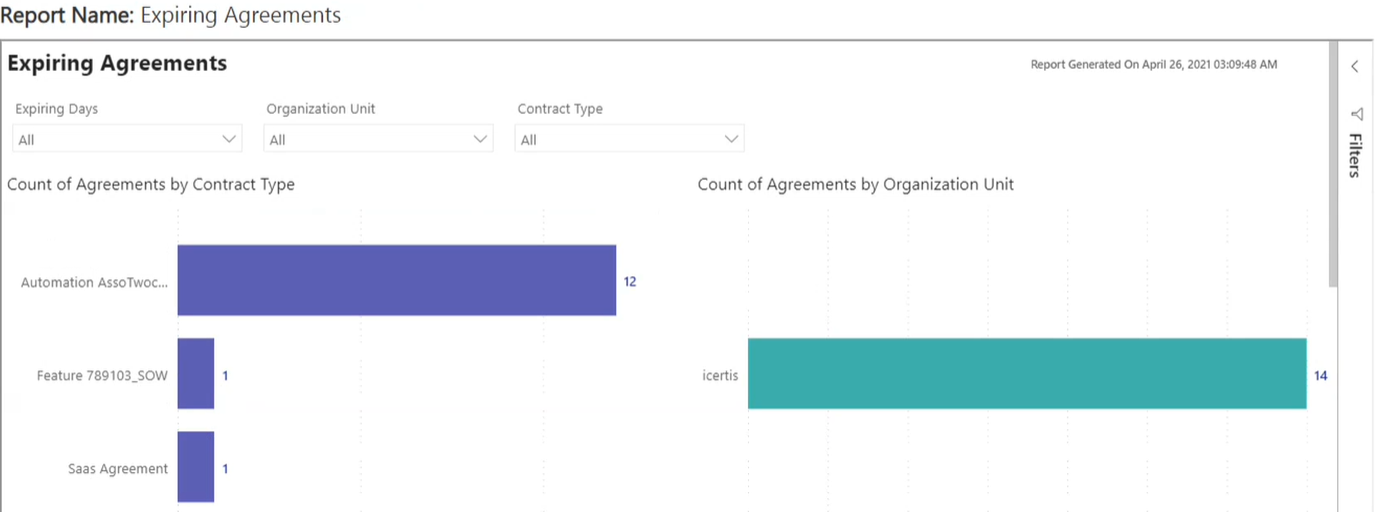This screenshot has width=1381, height=512.
Task: Click the Filters funnel icon
Action: (x=1356, y=114)
